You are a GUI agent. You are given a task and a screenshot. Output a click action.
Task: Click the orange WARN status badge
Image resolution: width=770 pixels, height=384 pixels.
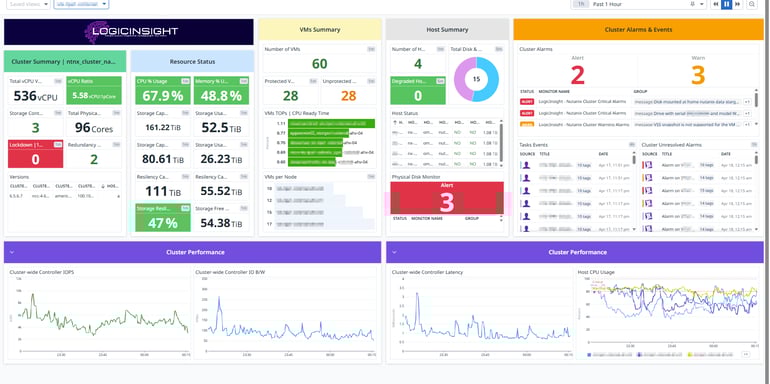coord(527,125)
